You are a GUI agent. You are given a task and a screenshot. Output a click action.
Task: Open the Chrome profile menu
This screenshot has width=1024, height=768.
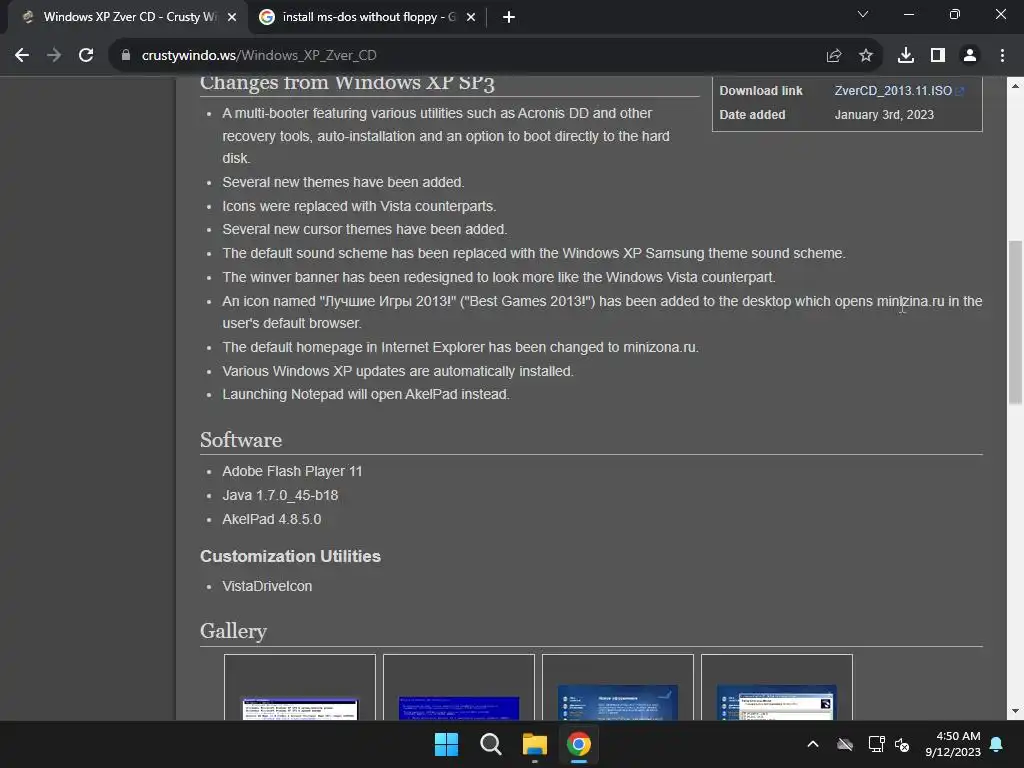point(970,56)
